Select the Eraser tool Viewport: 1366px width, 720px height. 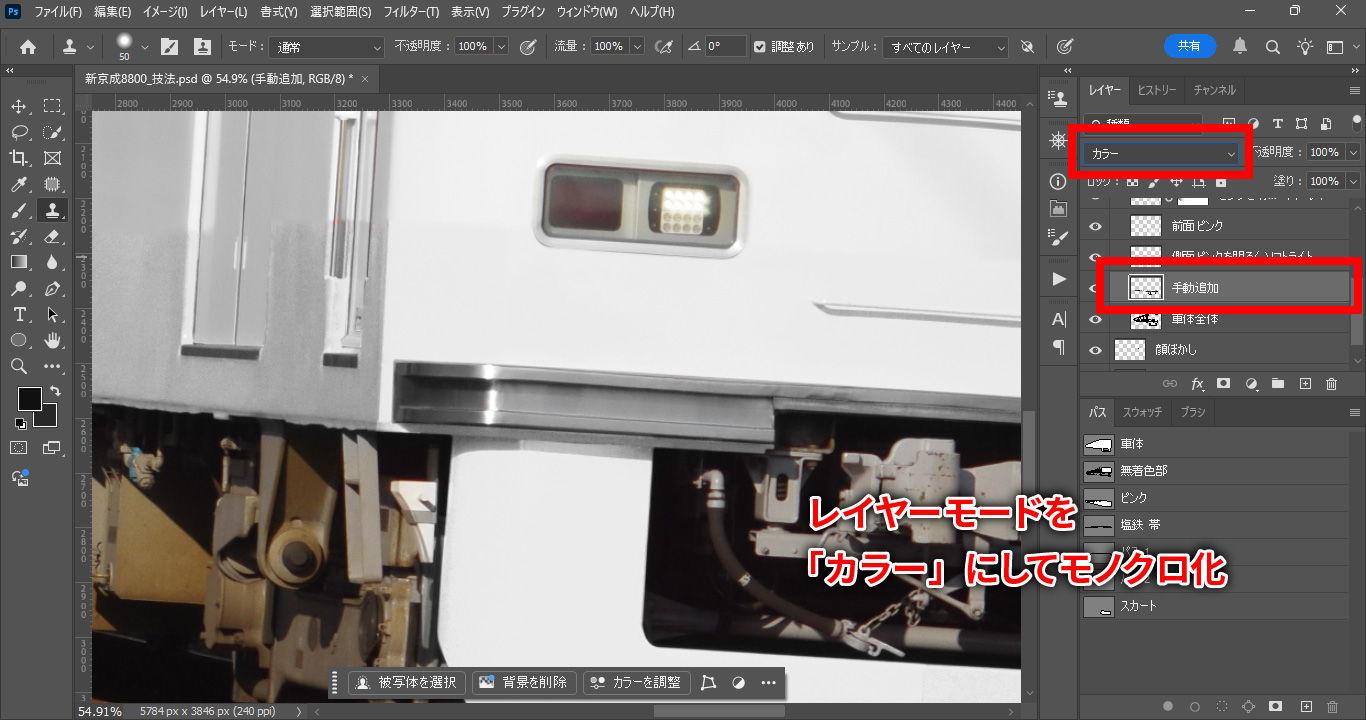53,236
